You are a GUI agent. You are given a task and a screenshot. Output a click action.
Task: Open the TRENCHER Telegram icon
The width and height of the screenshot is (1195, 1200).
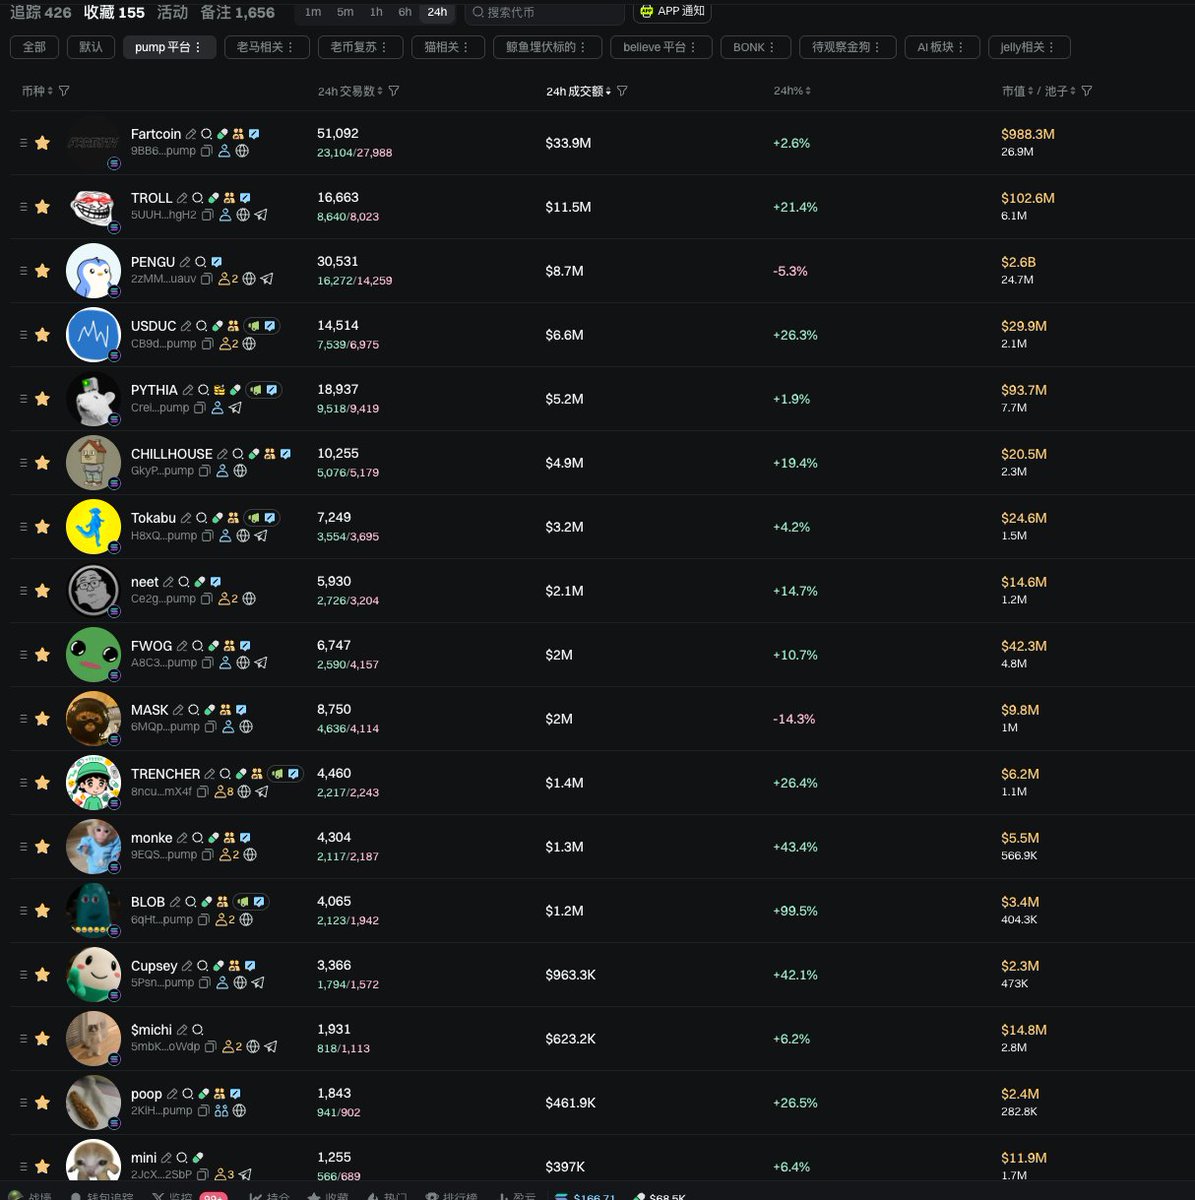pos(262,791)
